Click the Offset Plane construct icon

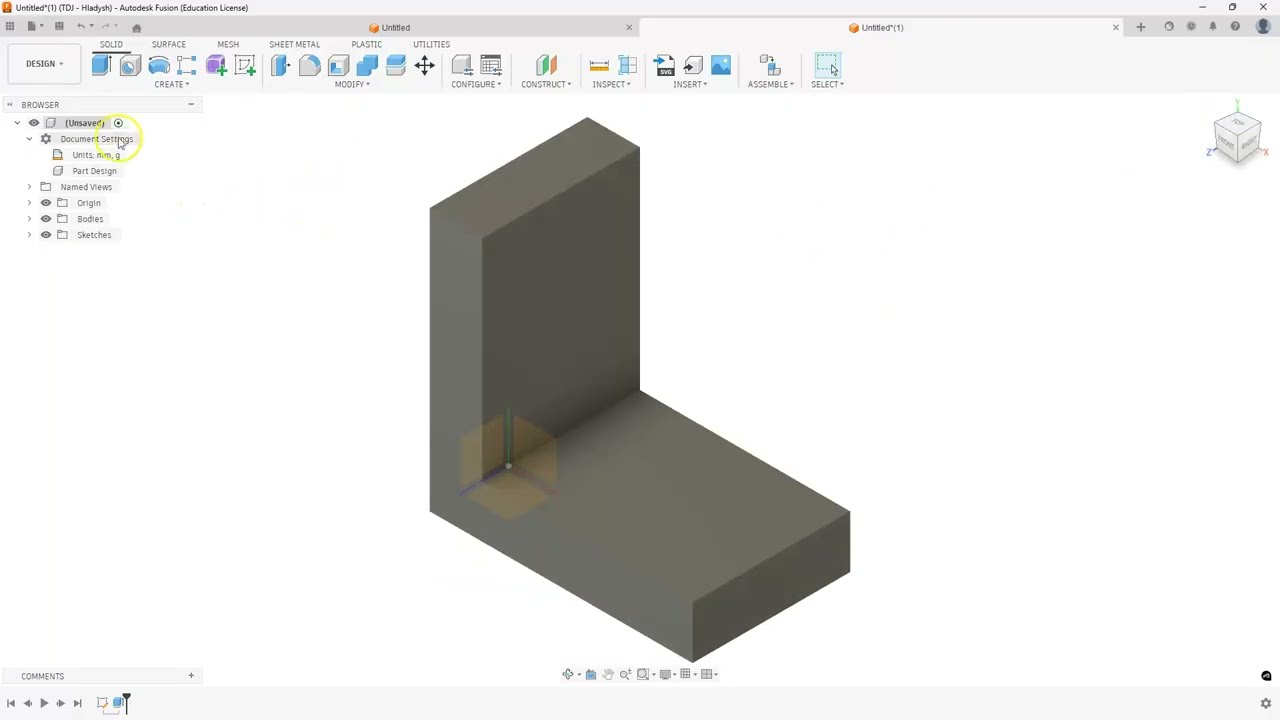click(x=546, y=66)
